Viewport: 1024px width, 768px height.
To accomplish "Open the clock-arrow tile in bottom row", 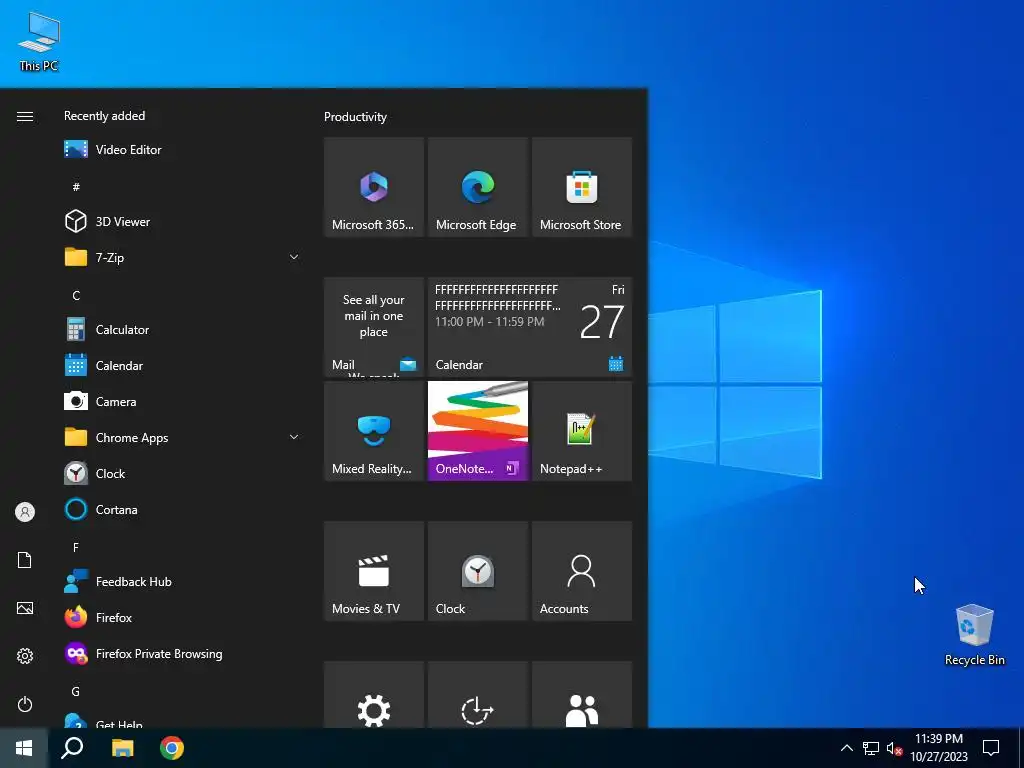I will (x=477, y=695).
